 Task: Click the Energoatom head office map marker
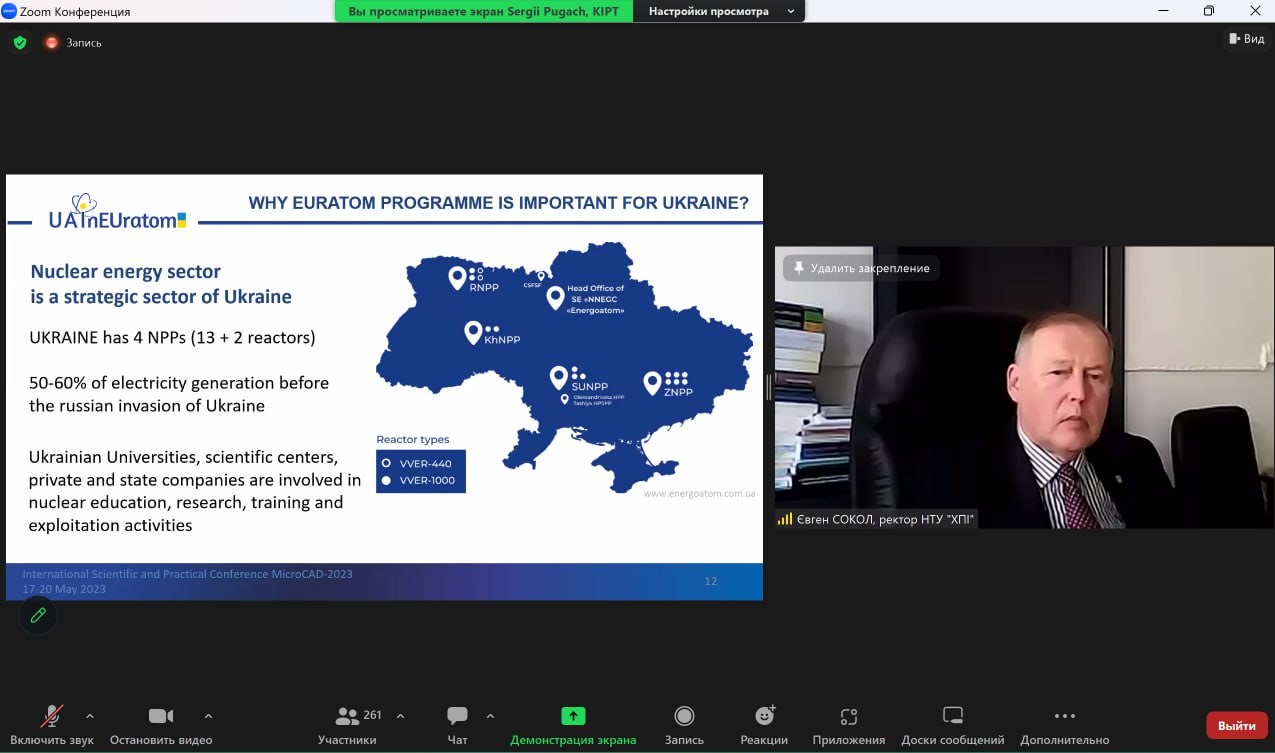click(555, 297)
